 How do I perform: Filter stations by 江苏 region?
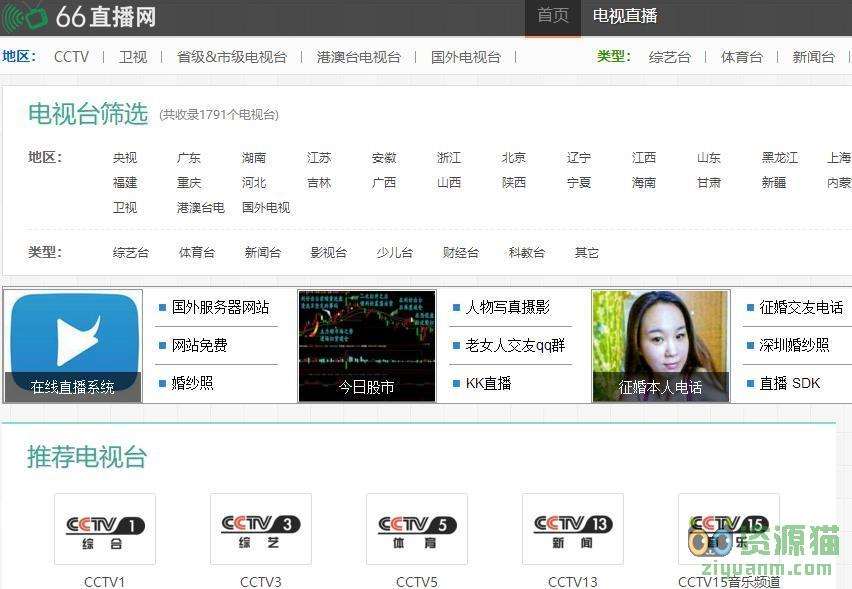tap(319, 158)
